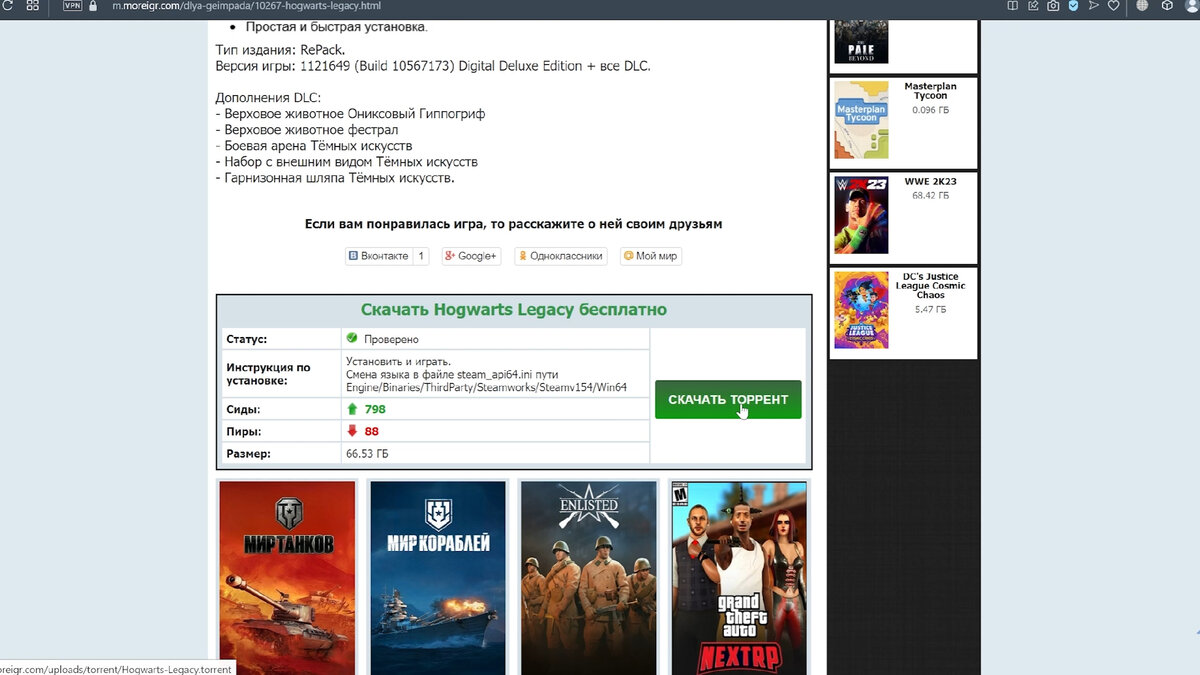Click the green Проверено check icon
This screenshot has height=675, width=1200.
pos(352,338)
